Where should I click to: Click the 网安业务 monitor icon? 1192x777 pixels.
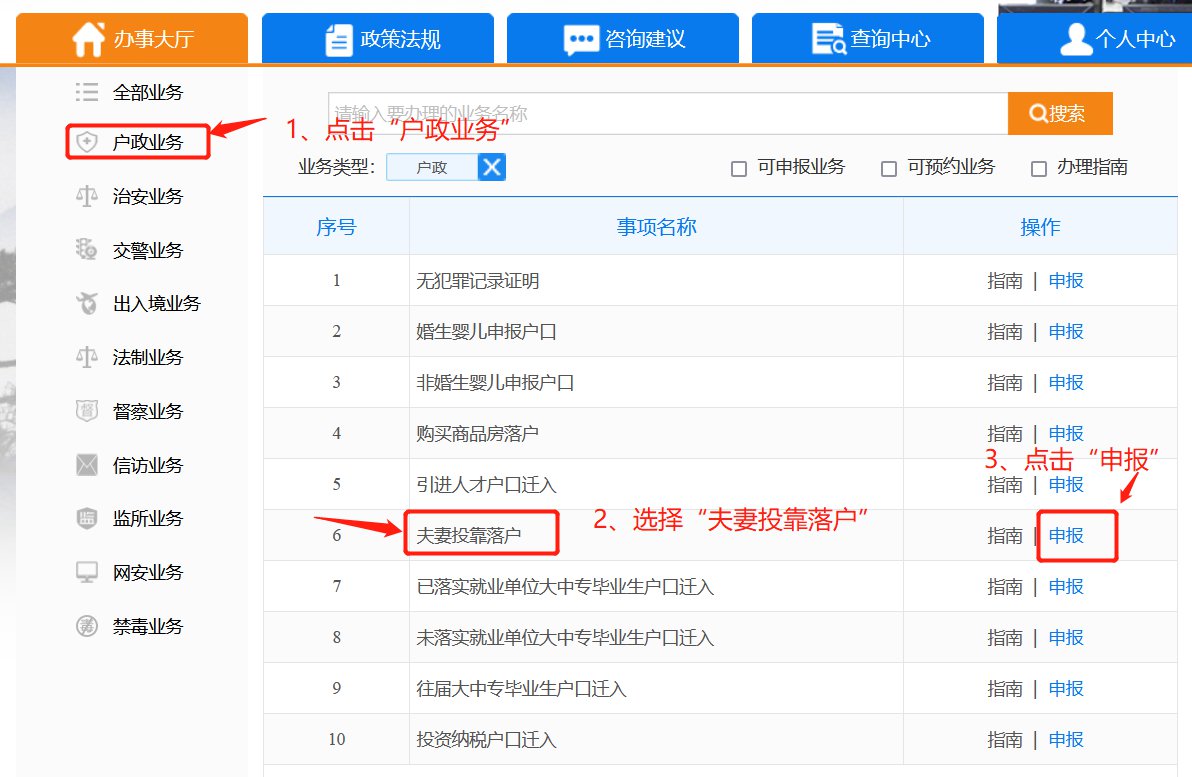(87, 572)
